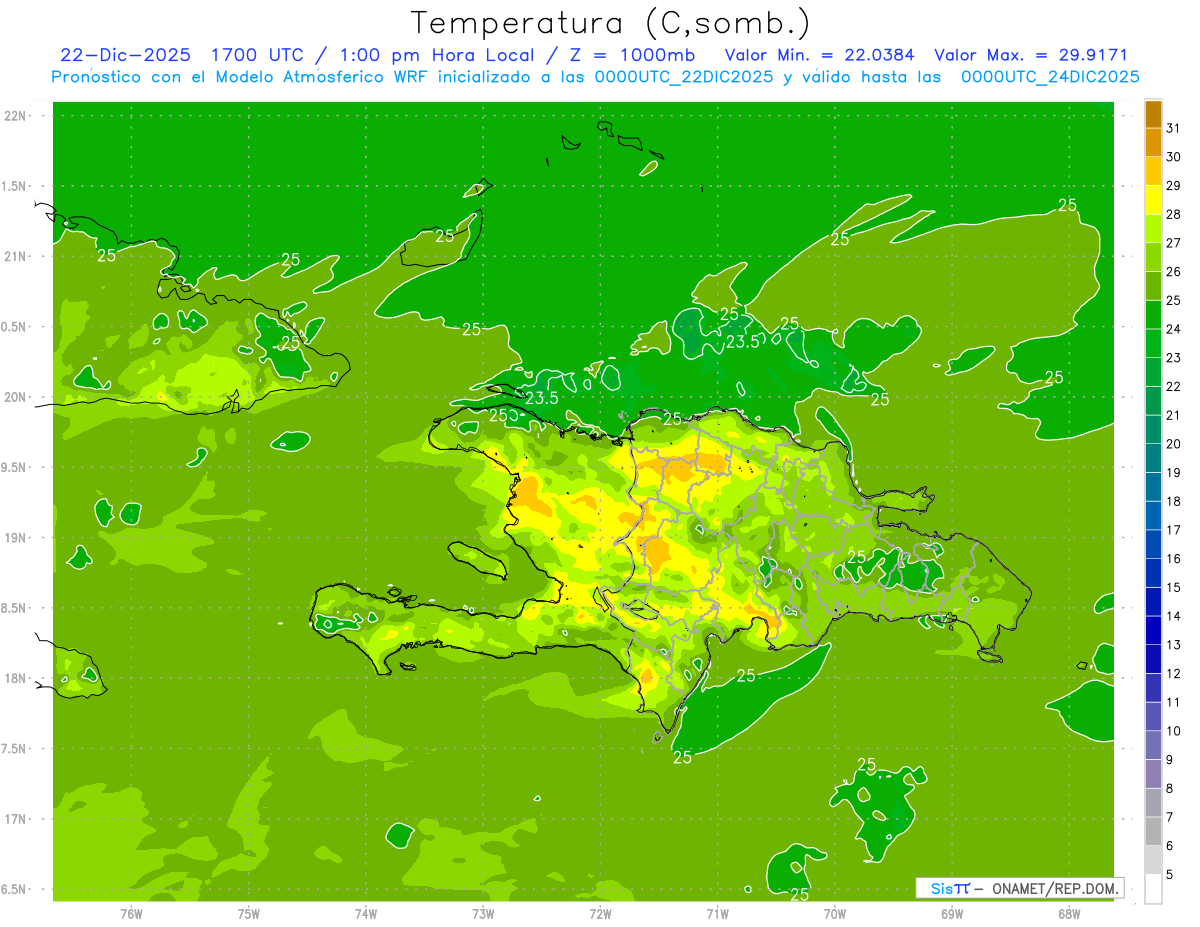Click the 17N latitude axis label
This screenshot has width=1200, height=927.
coord(16,819)
